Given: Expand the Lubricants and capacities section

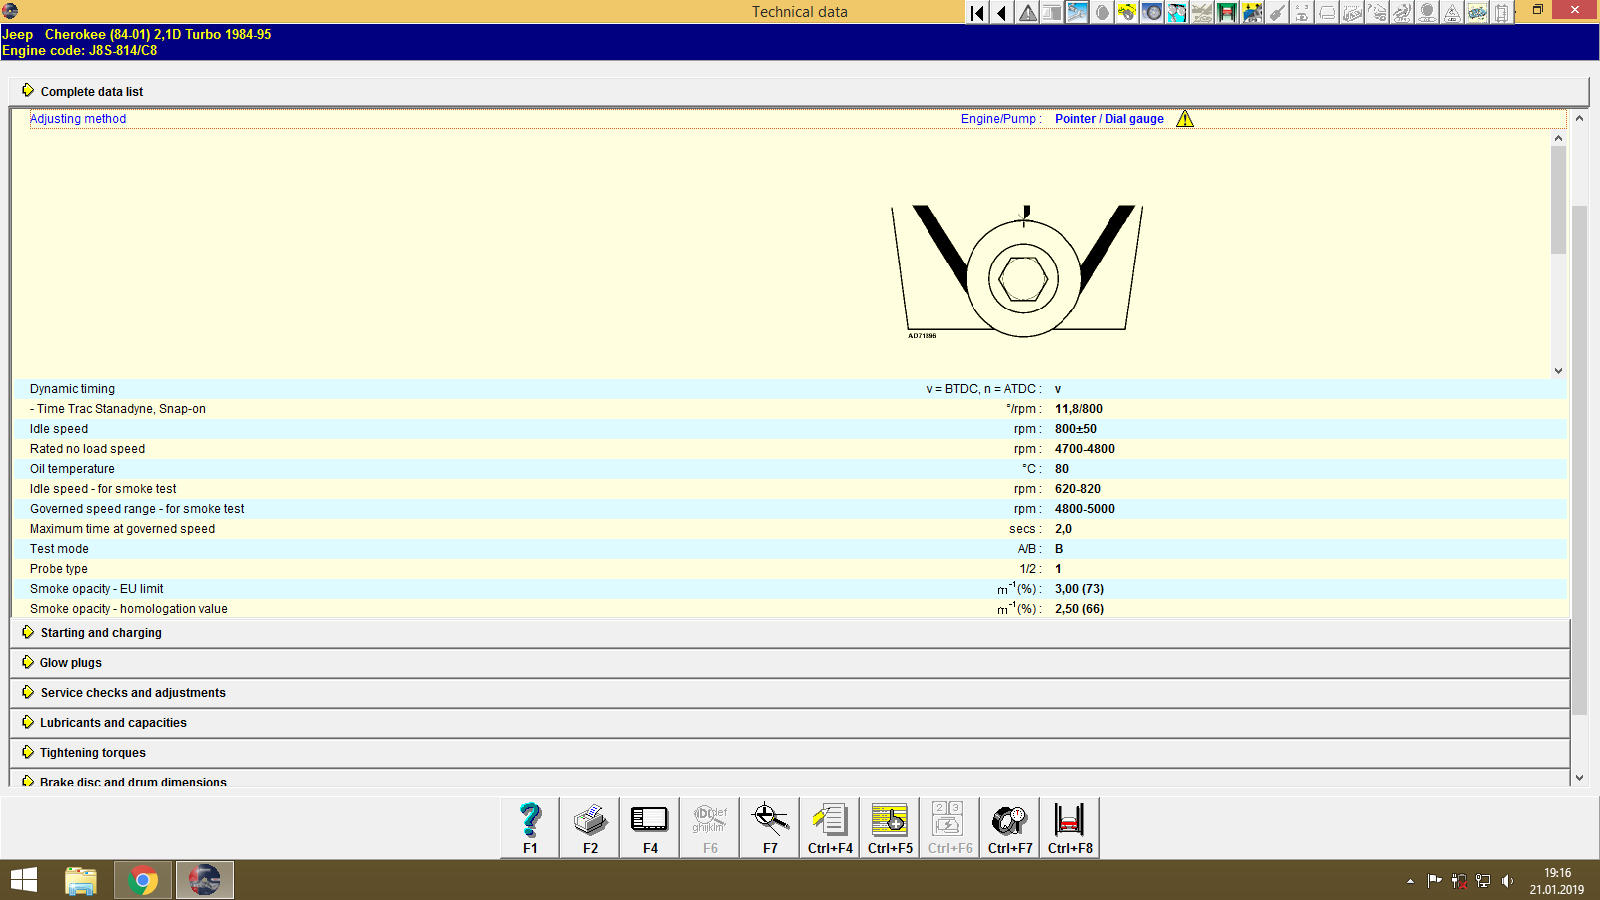Looking at the screenshot, I should (x=113, y=722).
